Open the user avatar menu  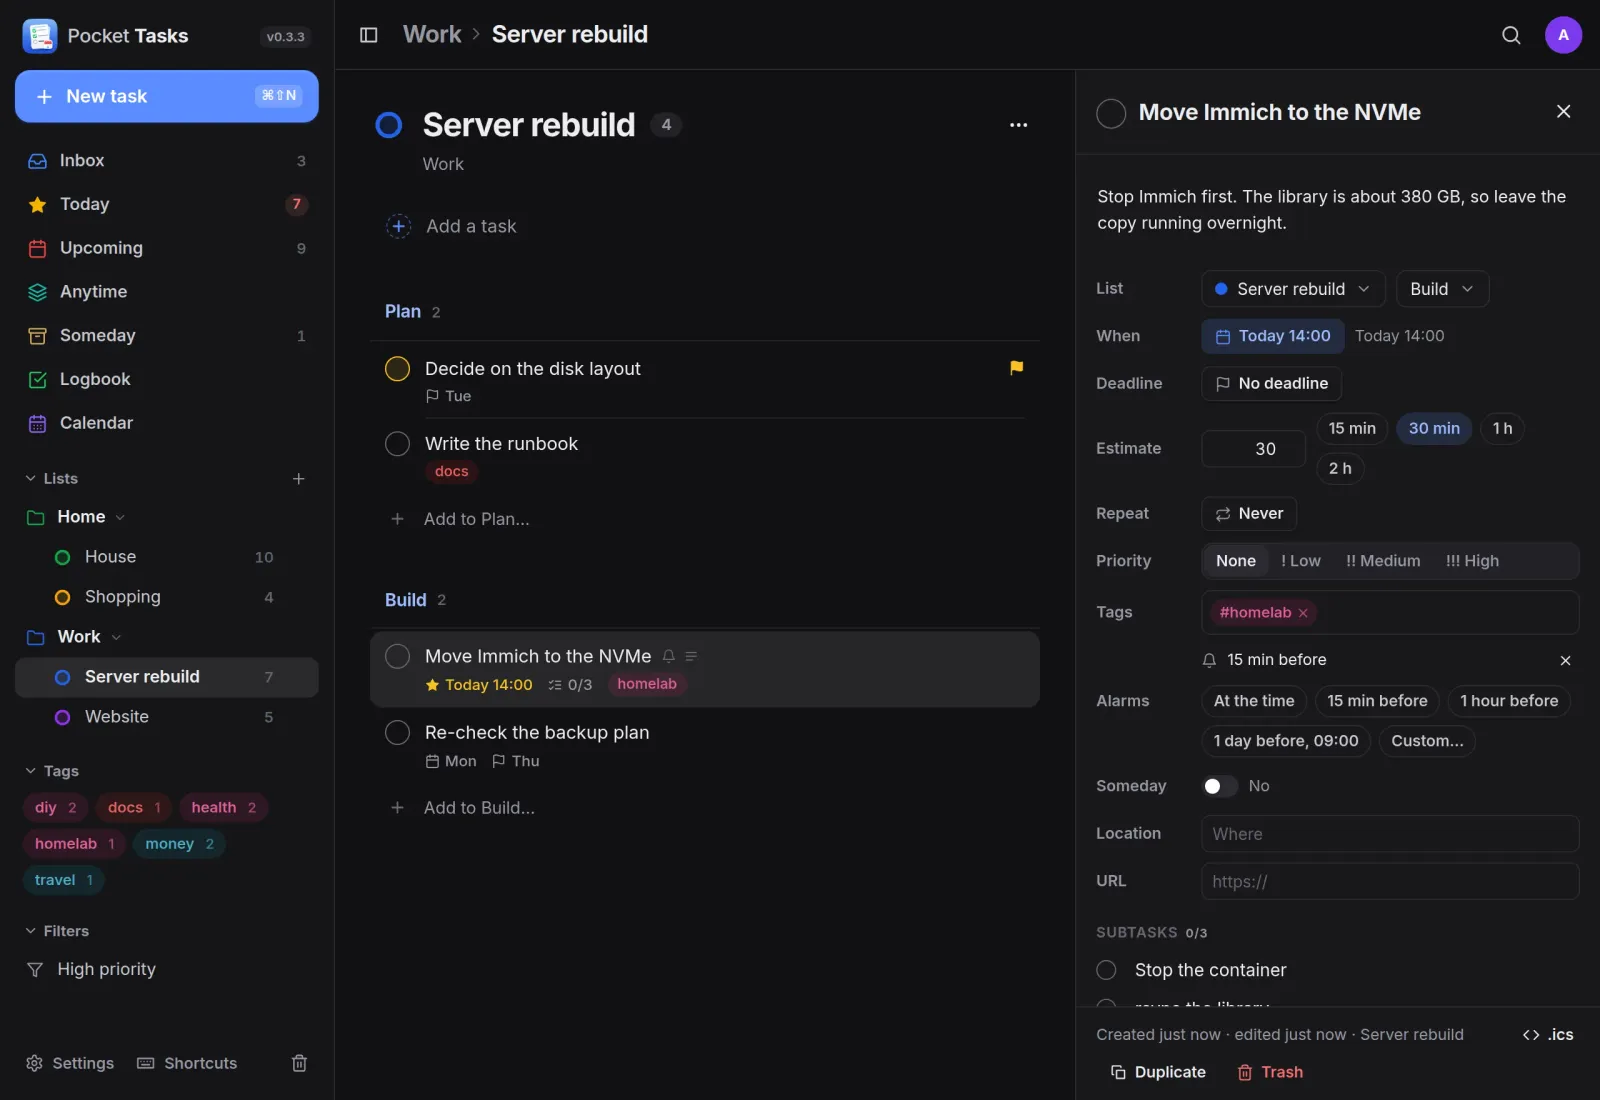click(x=1563, y=35)
